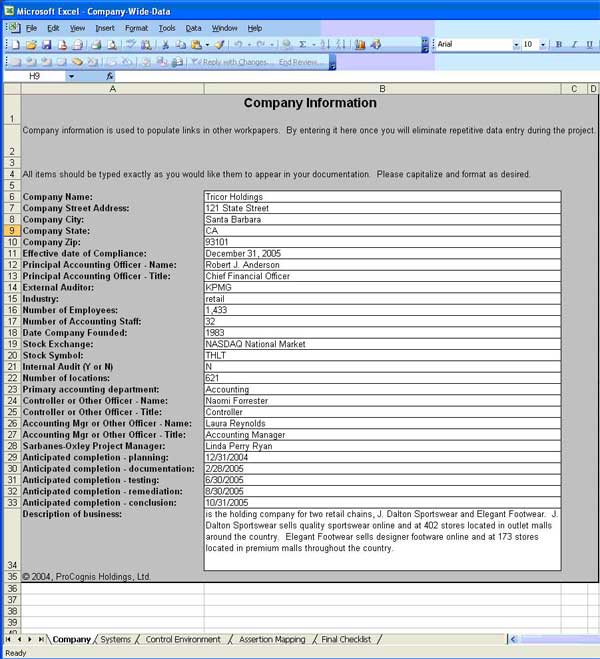Click the Name Box showing H9
600x659 pixels.
point(34,76)
